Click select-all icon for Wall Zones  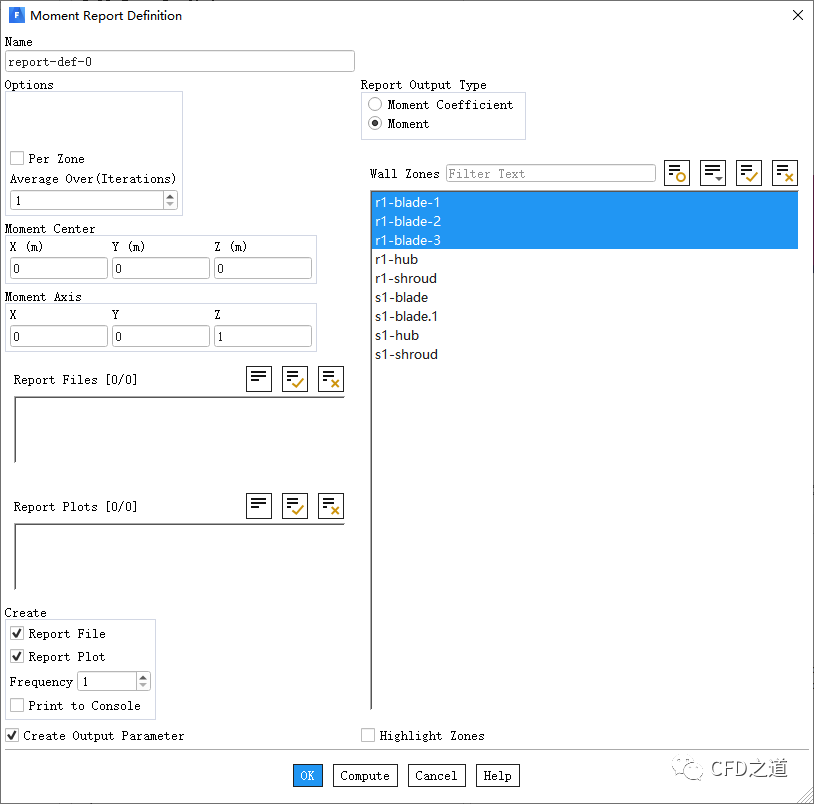coord(749,173)
